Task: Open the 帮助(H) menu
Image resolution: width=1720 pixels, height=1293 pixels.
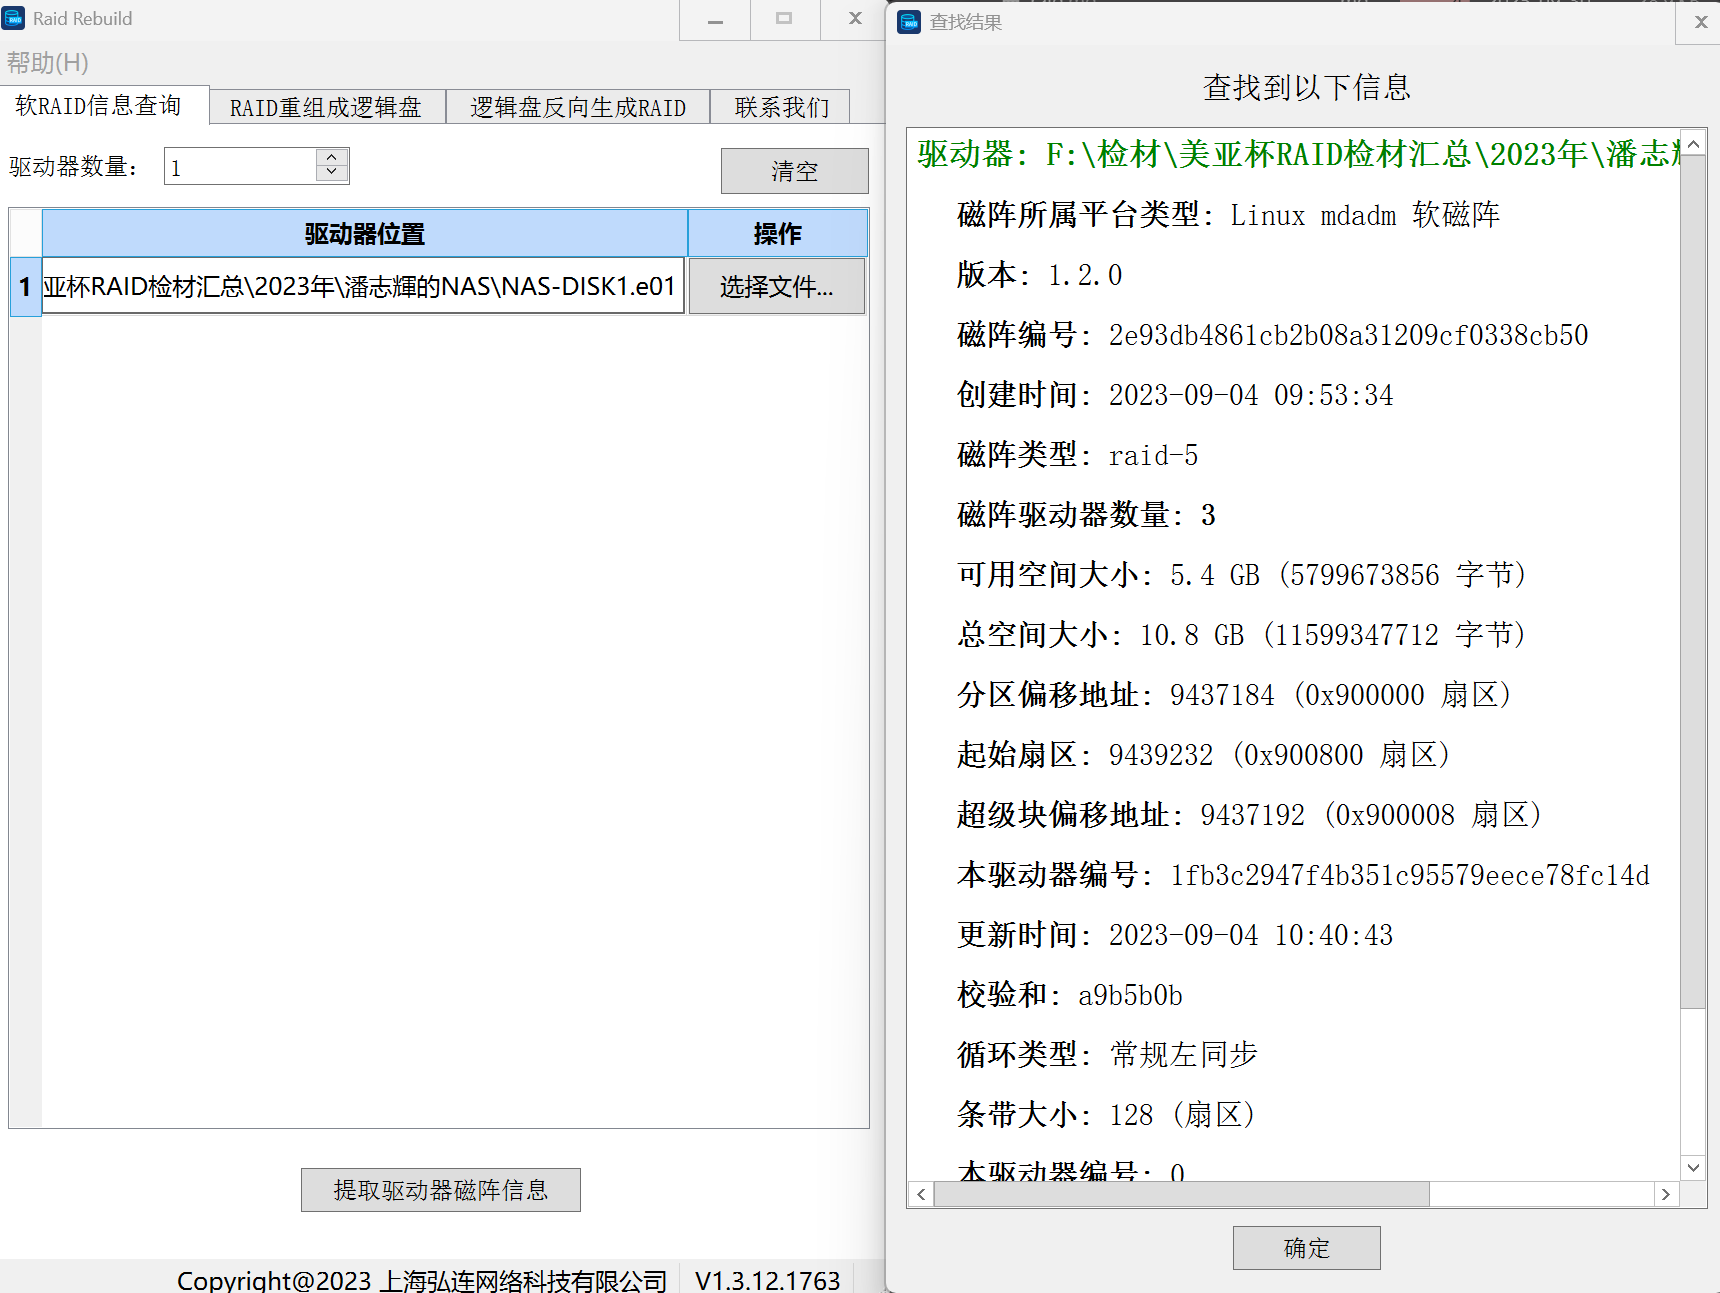Action: [48, 63]
